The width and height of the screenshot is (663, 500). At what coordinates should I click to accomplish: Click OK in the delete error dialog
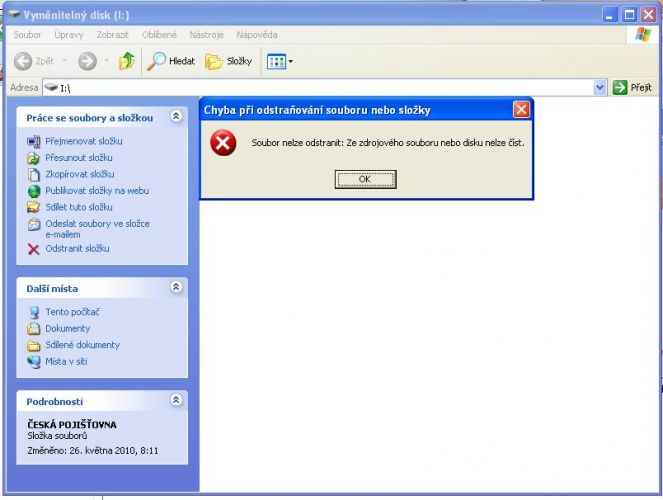[x=365, y=179]
